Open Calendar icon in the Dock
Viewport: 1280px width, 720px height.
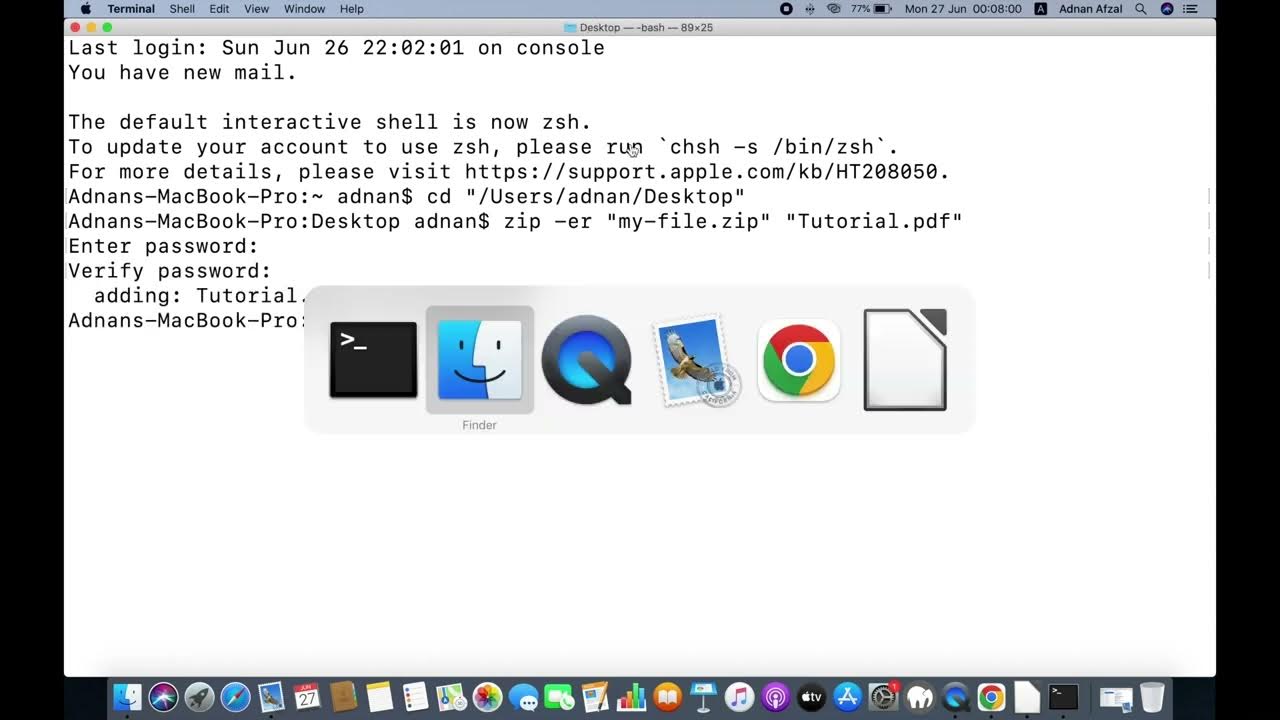[x=307, y=697]
